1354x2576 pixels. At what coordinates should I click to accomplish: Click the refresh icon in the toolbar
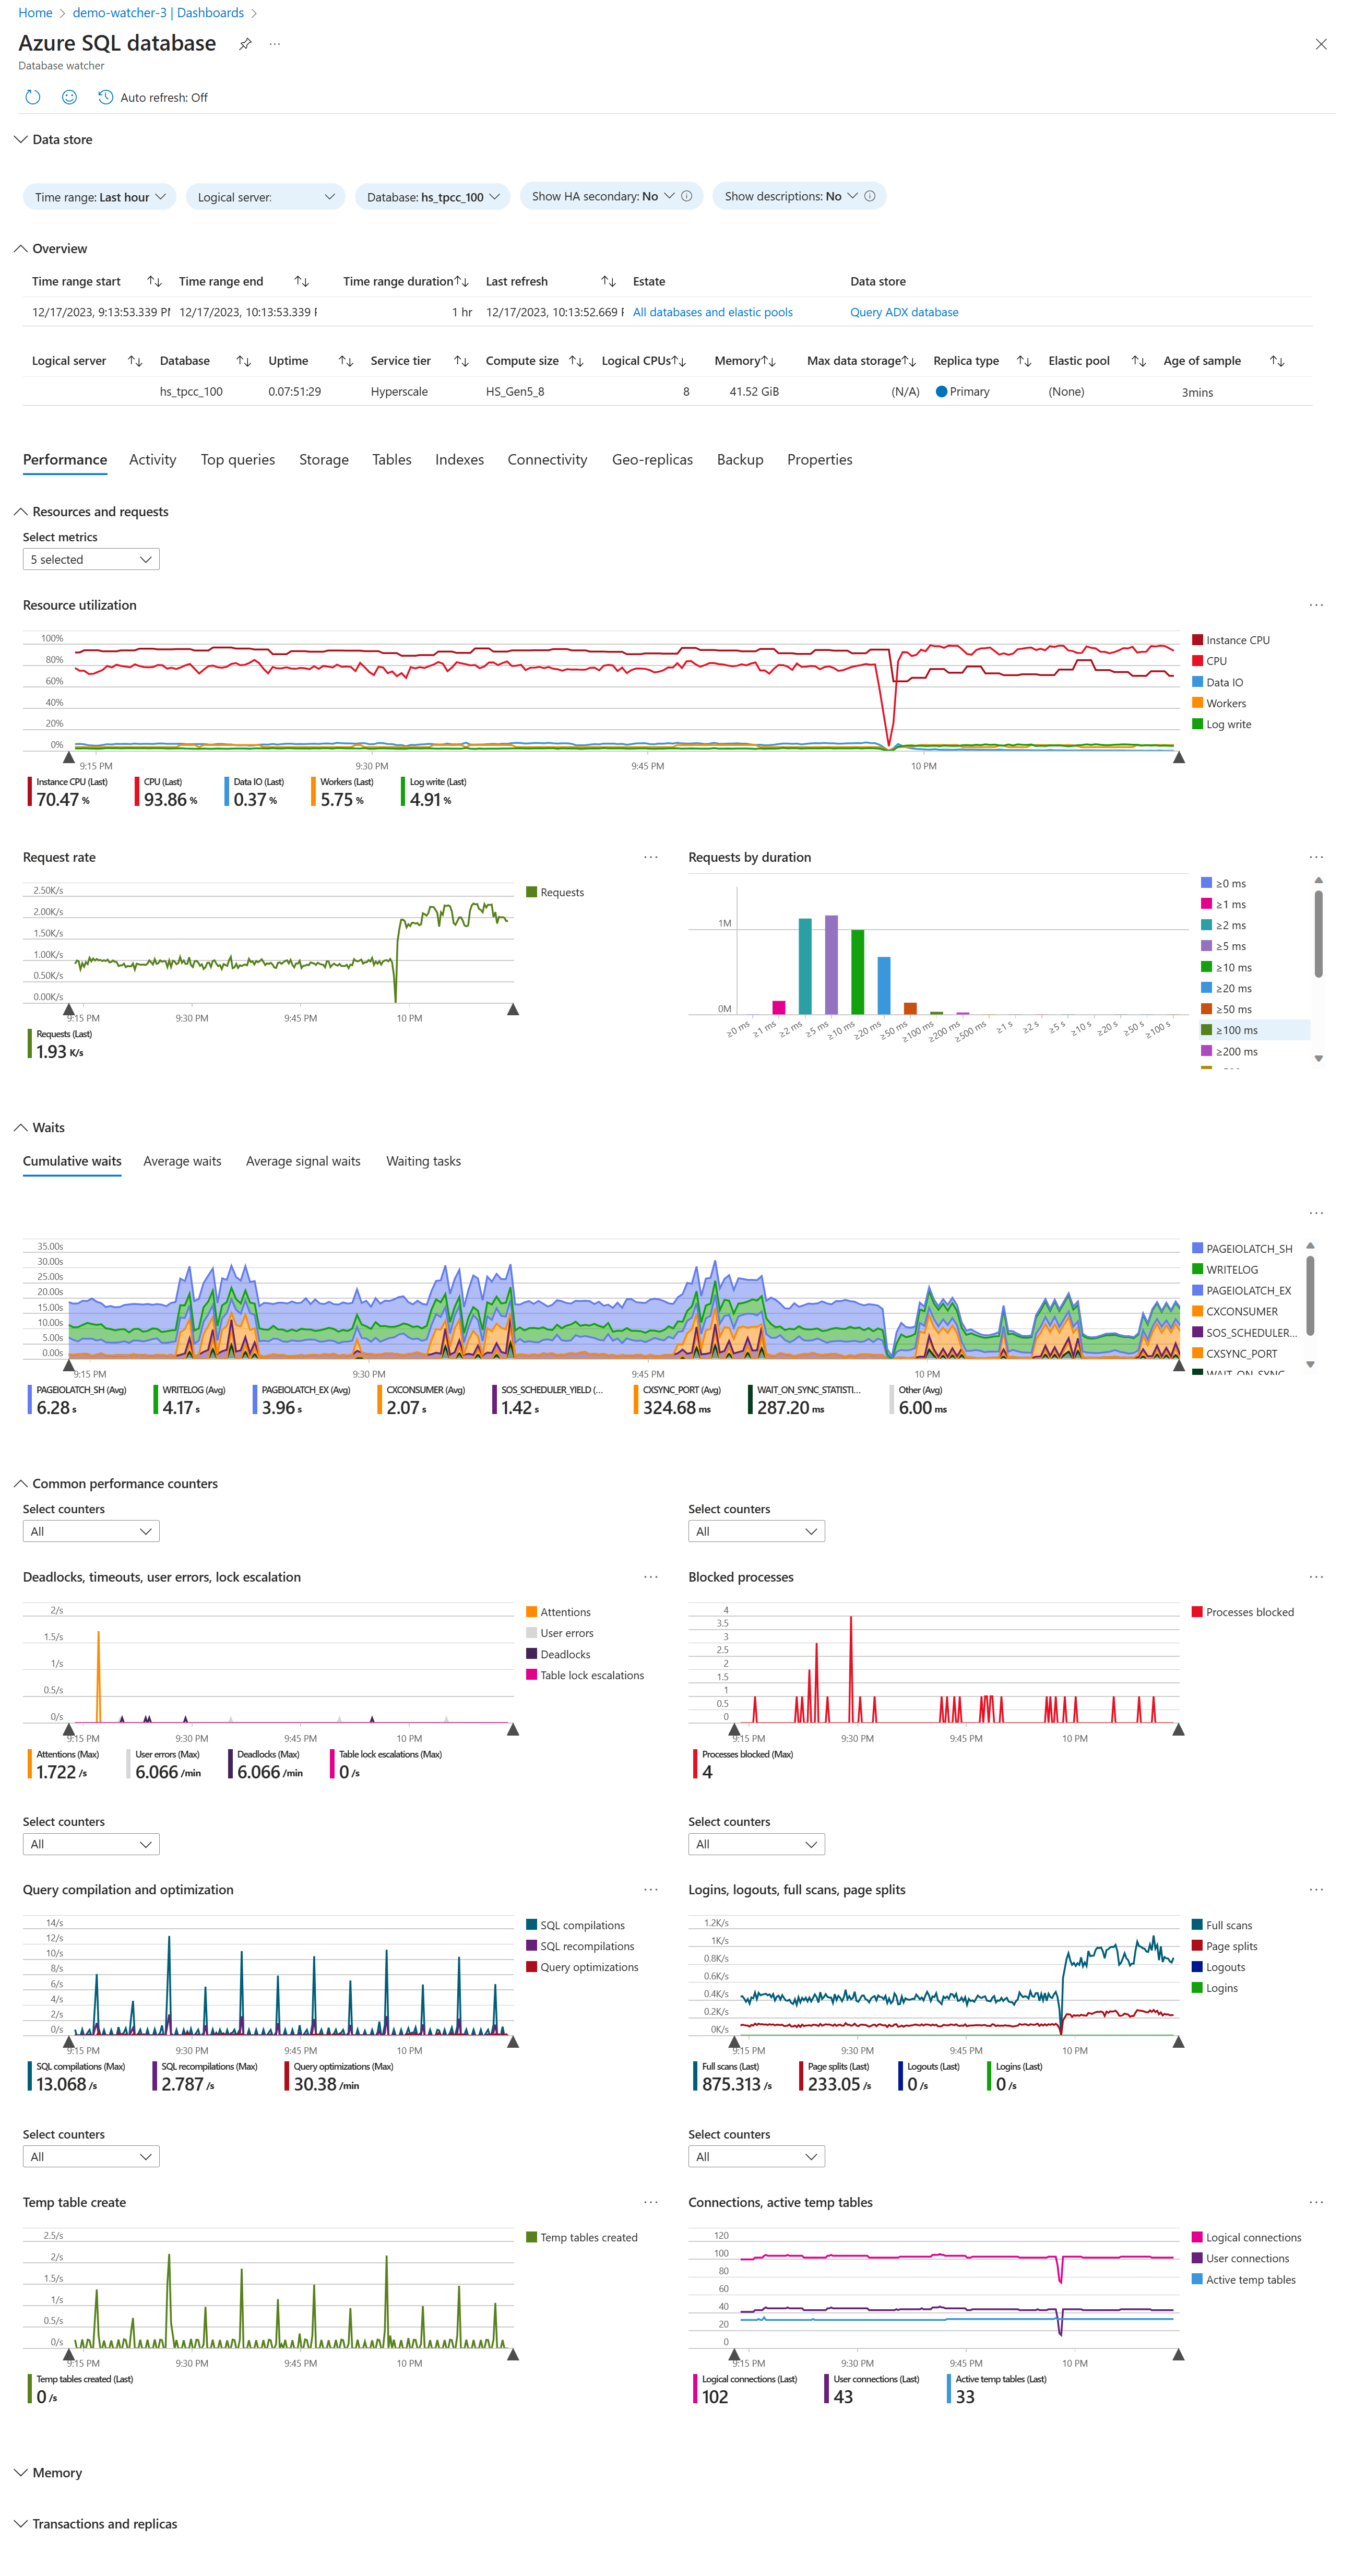(x=33, y=97)
